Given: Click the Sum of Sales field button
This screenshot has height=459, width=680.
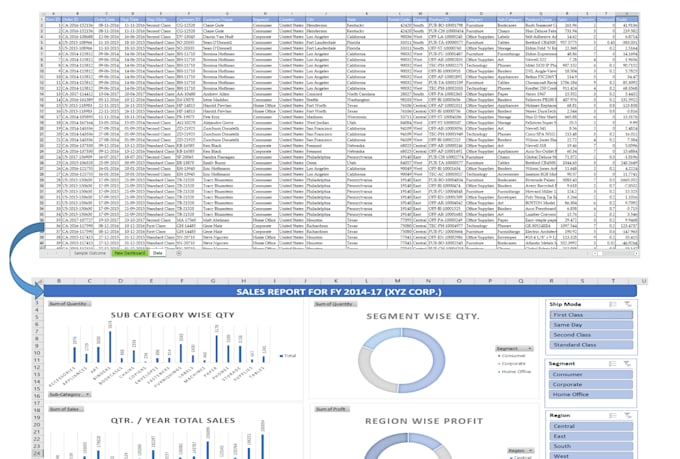Looking at the screenshot, I should coord(66,409).
